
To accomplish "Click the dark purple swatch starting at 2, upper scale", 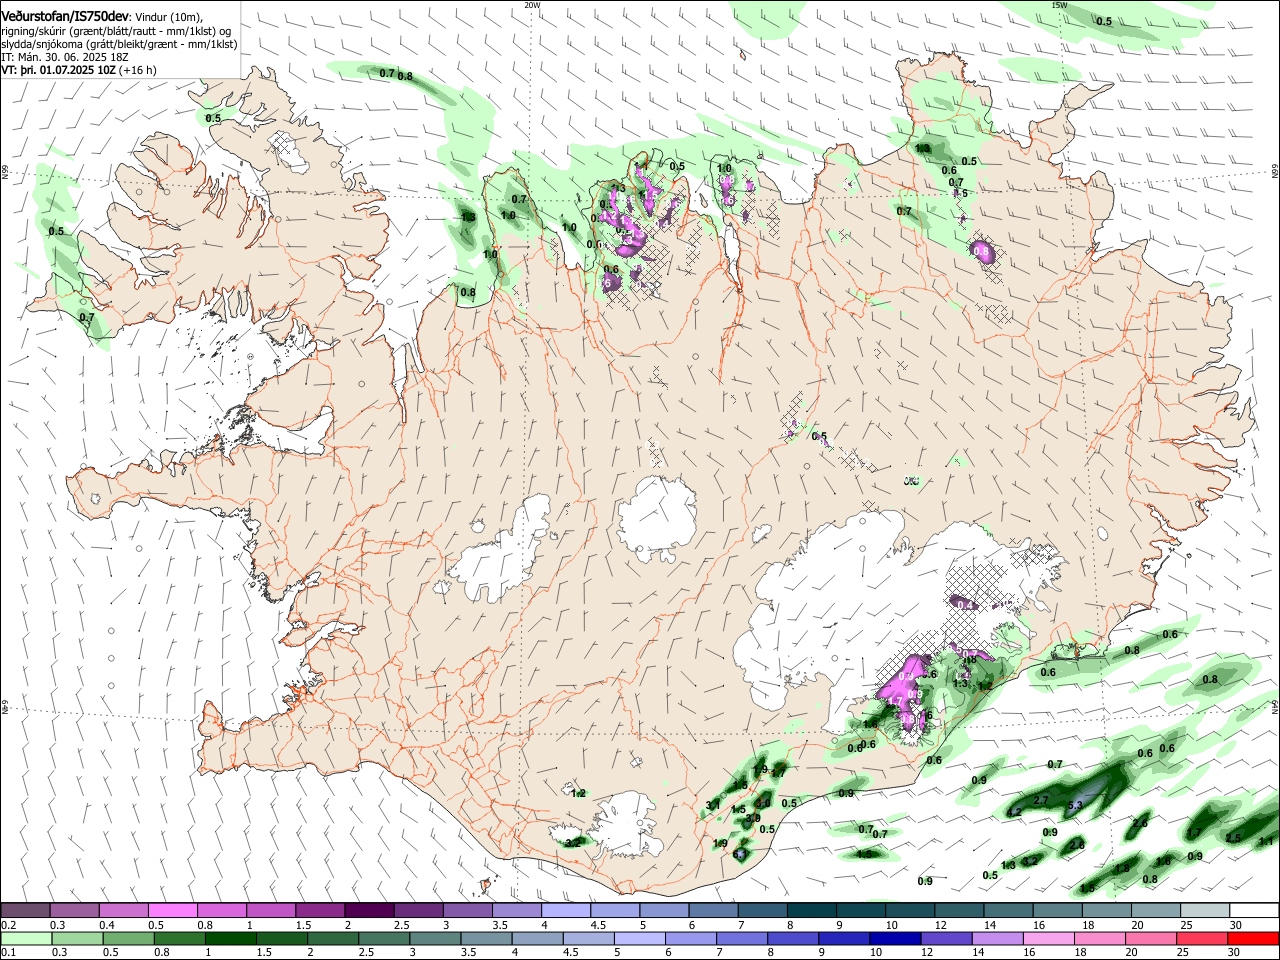I will pyautogui.click(x=368, y=910).
